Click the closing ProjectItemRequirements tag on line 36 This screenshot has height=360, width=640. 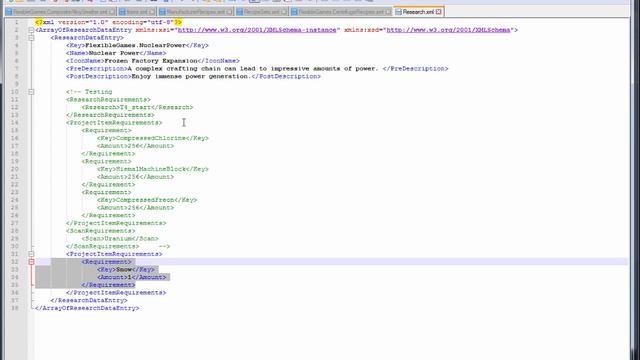click(116, 293)
